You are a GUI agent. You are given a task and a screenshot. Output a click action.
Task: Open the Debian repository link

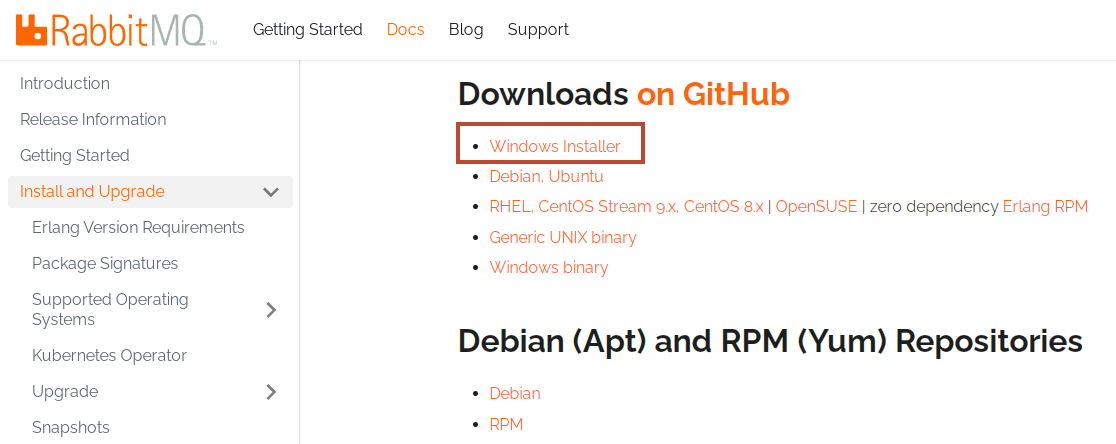point(515,393)
